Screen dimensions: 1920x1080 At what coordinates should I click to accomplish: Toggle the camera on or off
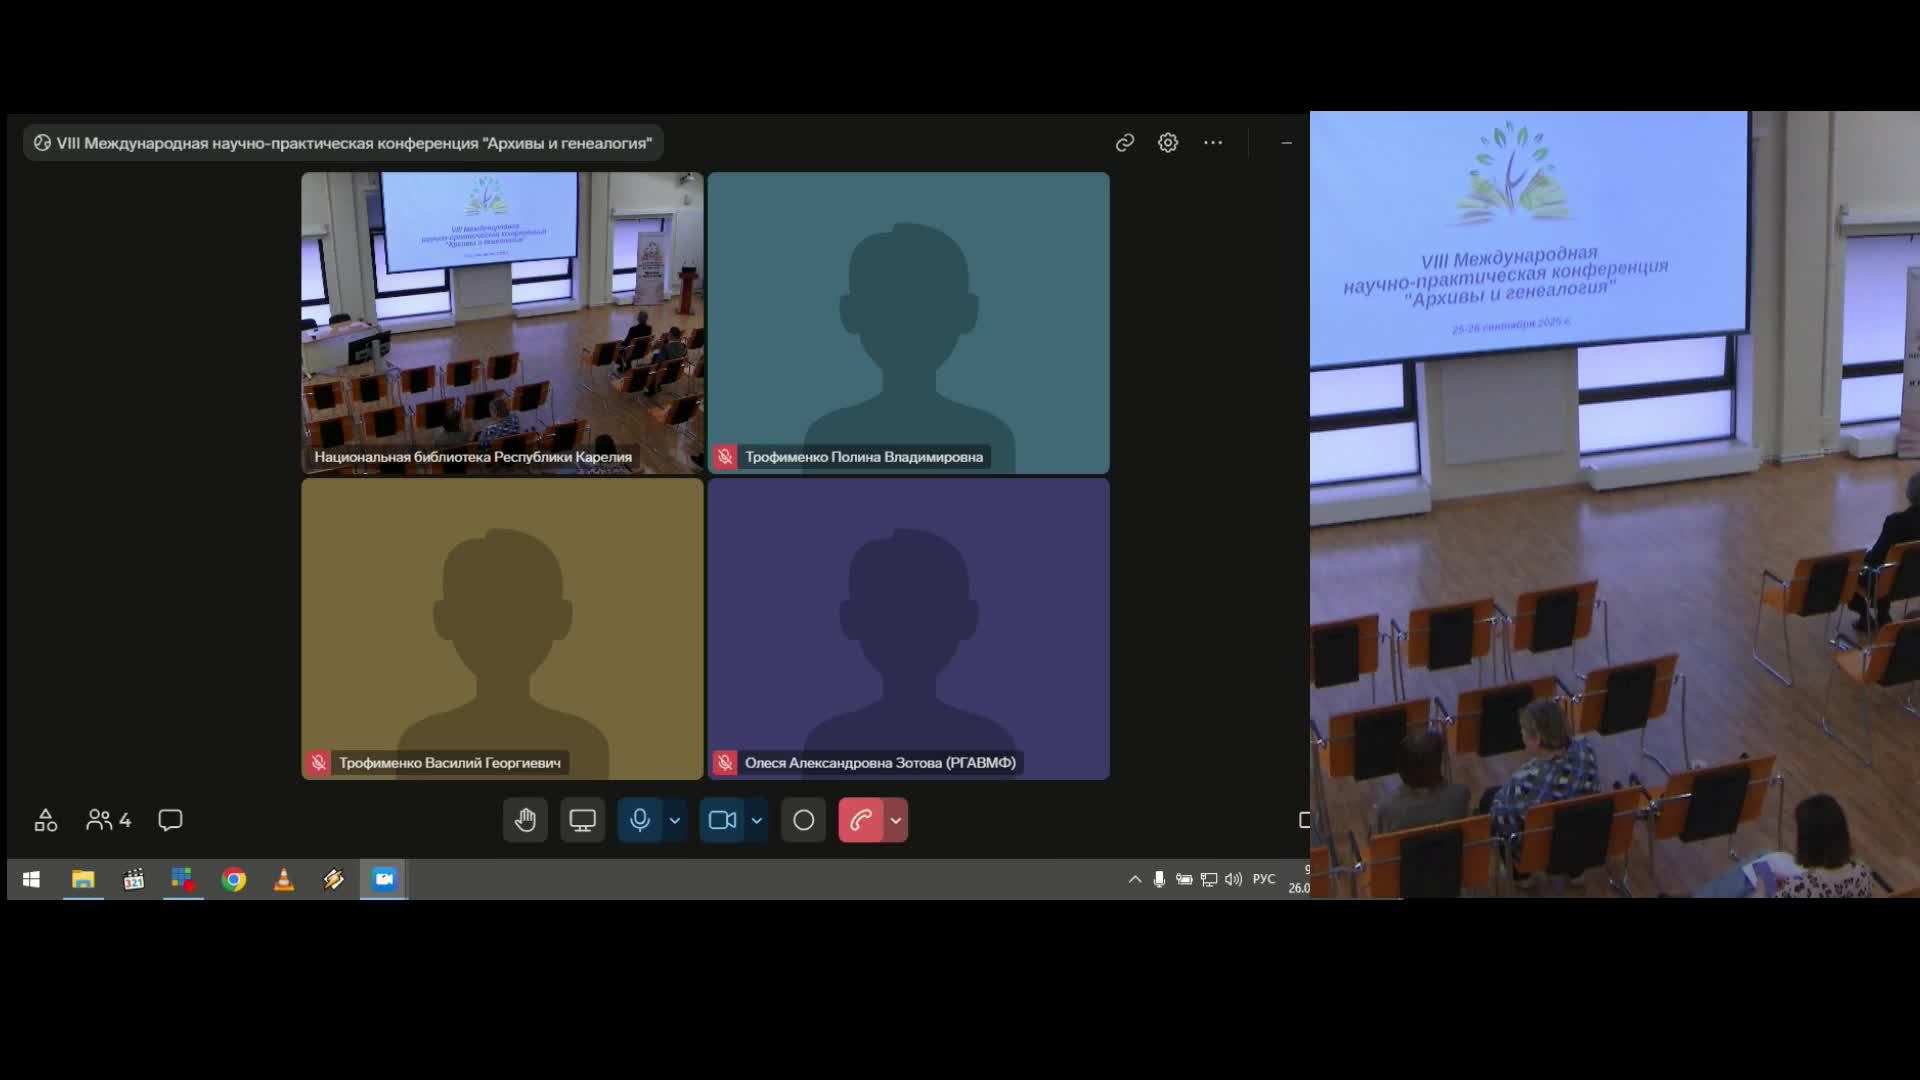722,821
